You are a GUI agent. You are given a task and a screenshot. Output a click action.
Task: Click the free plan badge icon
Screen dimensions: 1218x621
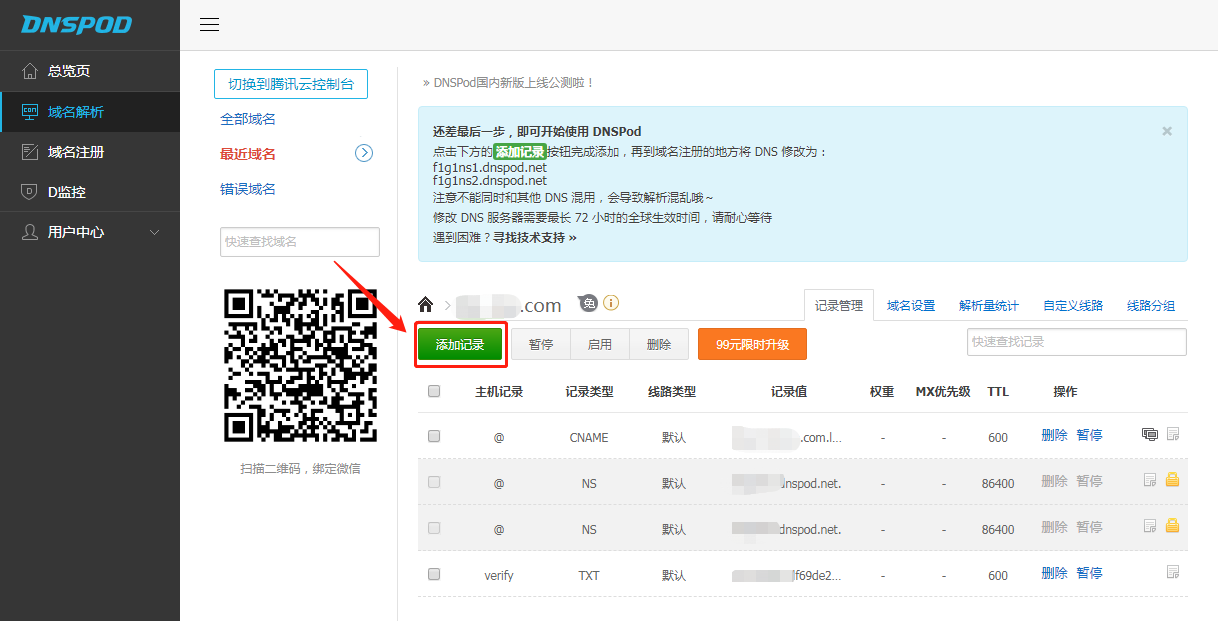(588, 304)
